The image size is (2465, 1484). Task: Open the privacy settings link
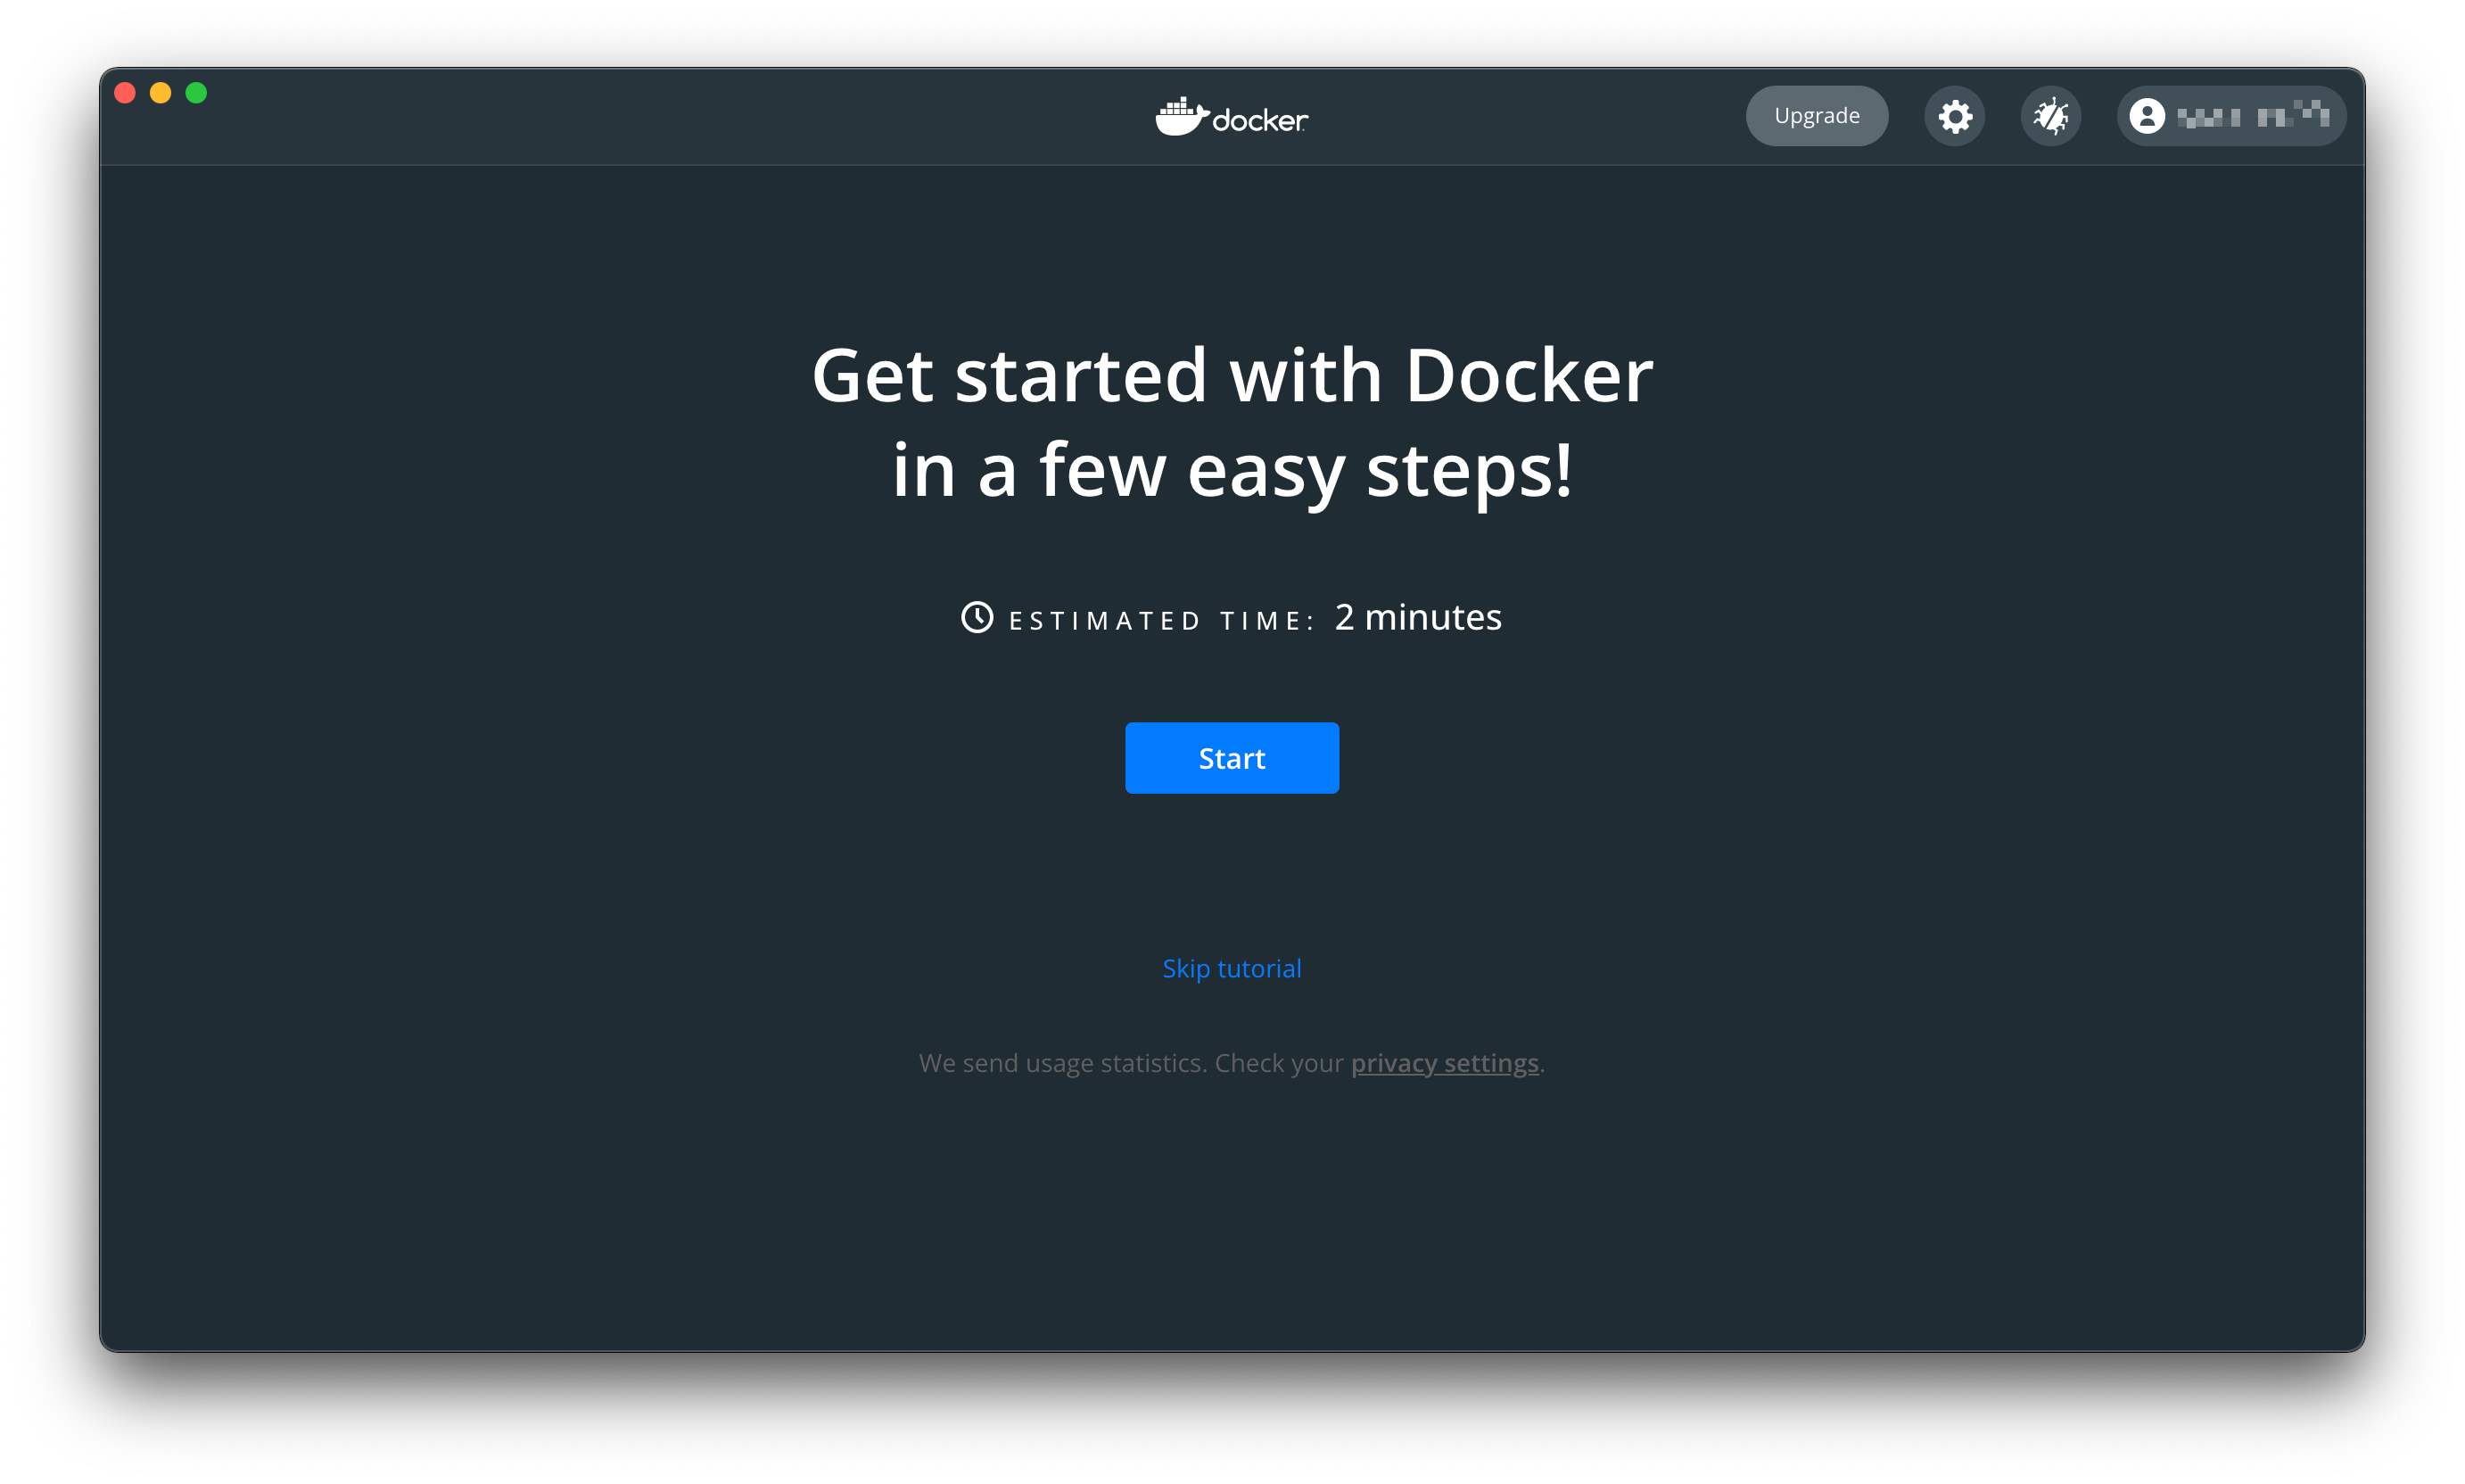tap(1444, 1063)
